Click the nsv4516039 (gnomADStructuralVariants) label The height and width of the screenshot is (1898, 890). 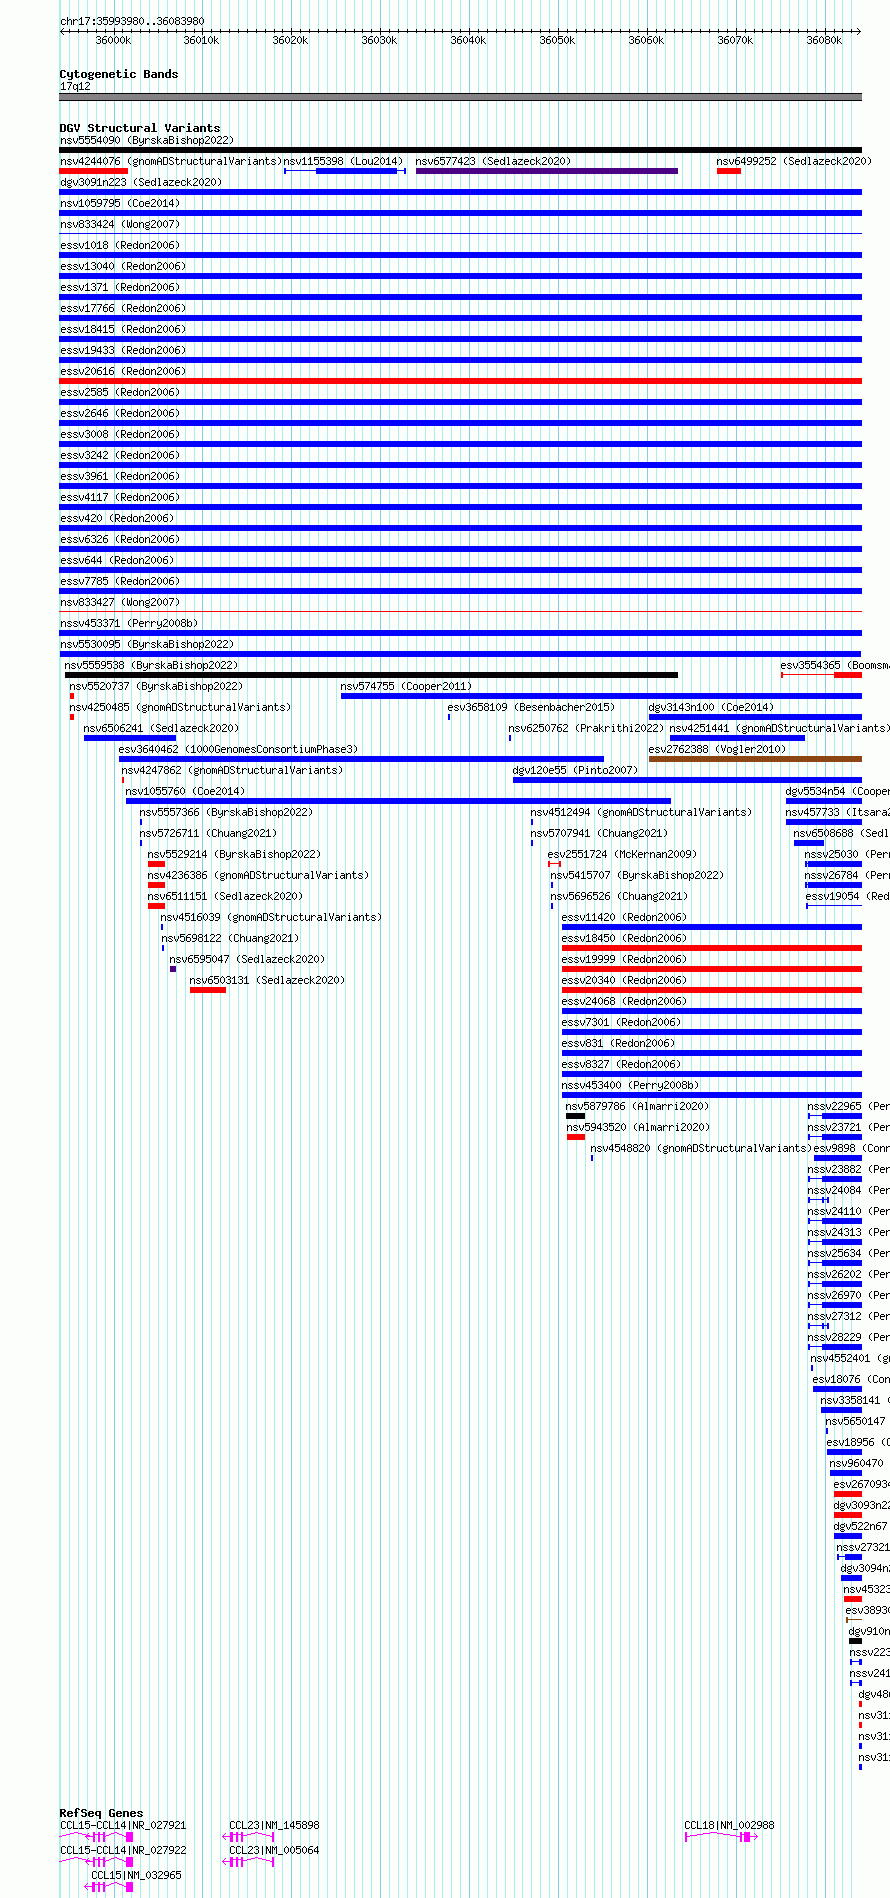(271, 918)
